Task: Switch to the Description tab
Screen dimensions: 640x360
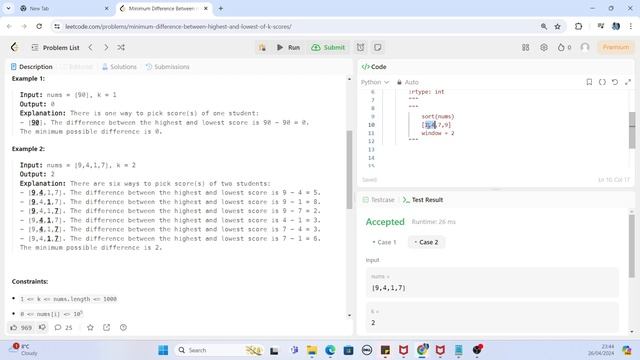Action: click(32, 67)
